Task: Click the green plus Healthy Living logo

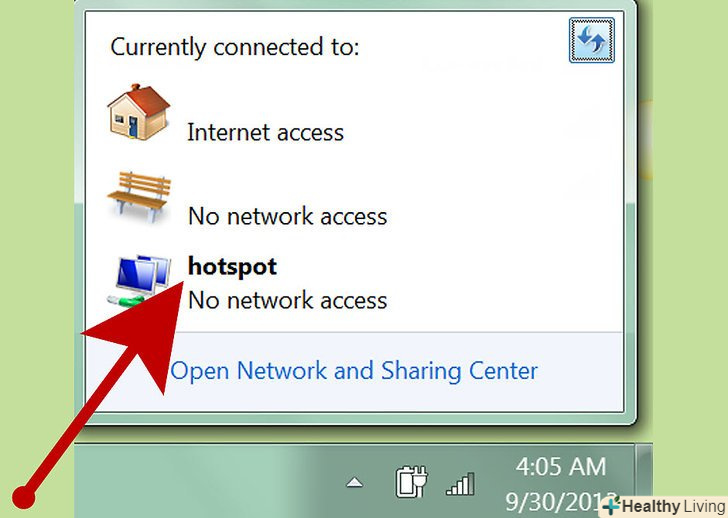Action: 611,505
